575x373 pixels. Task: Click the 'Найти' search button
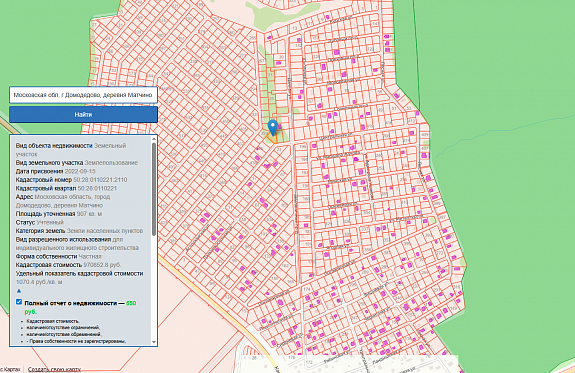[x=83, y=115]
